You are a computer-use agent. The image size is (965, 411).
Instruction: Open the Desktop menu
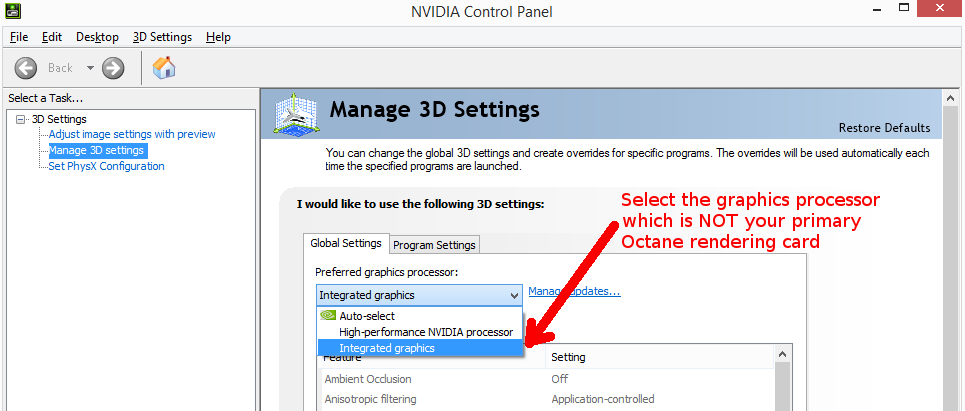coord(97,37)
